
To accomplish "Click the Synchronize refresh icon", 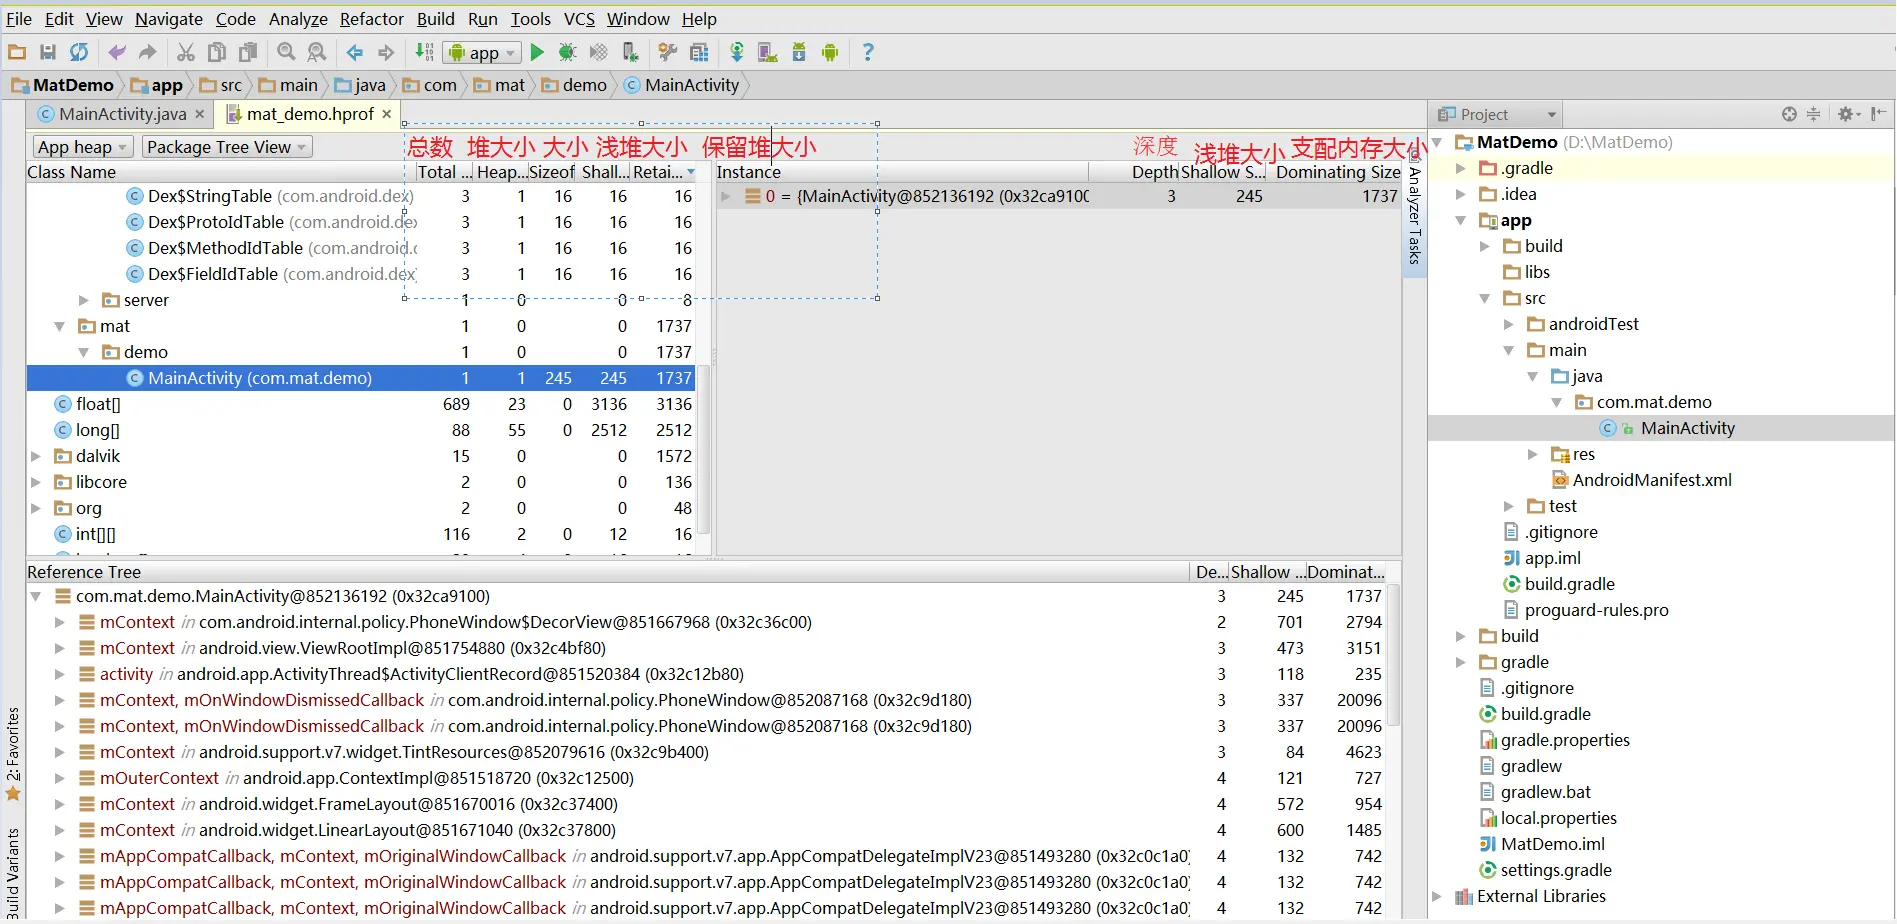I will 79,52.
